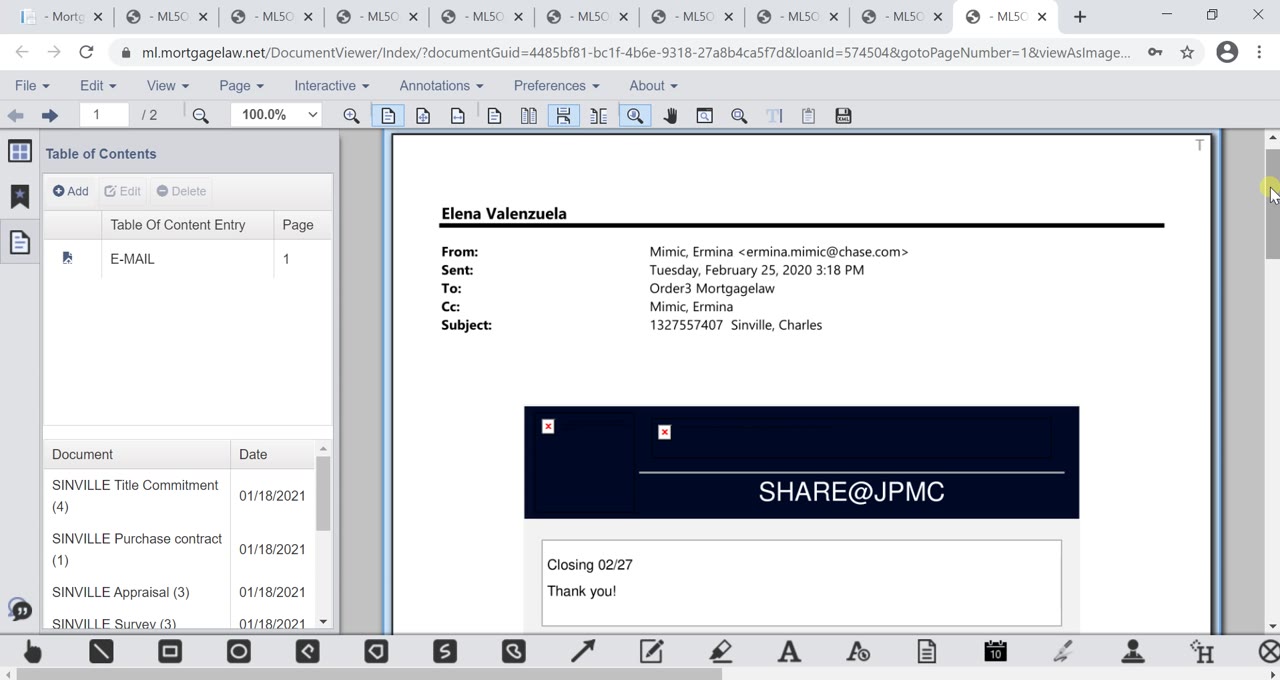Open the Preferences menu

tap(556, 86)
